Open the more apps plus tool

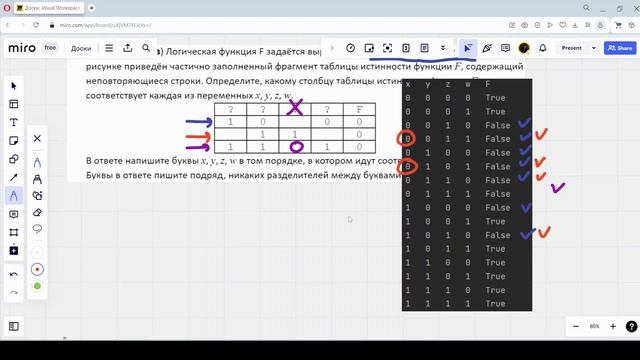[13, 250]
